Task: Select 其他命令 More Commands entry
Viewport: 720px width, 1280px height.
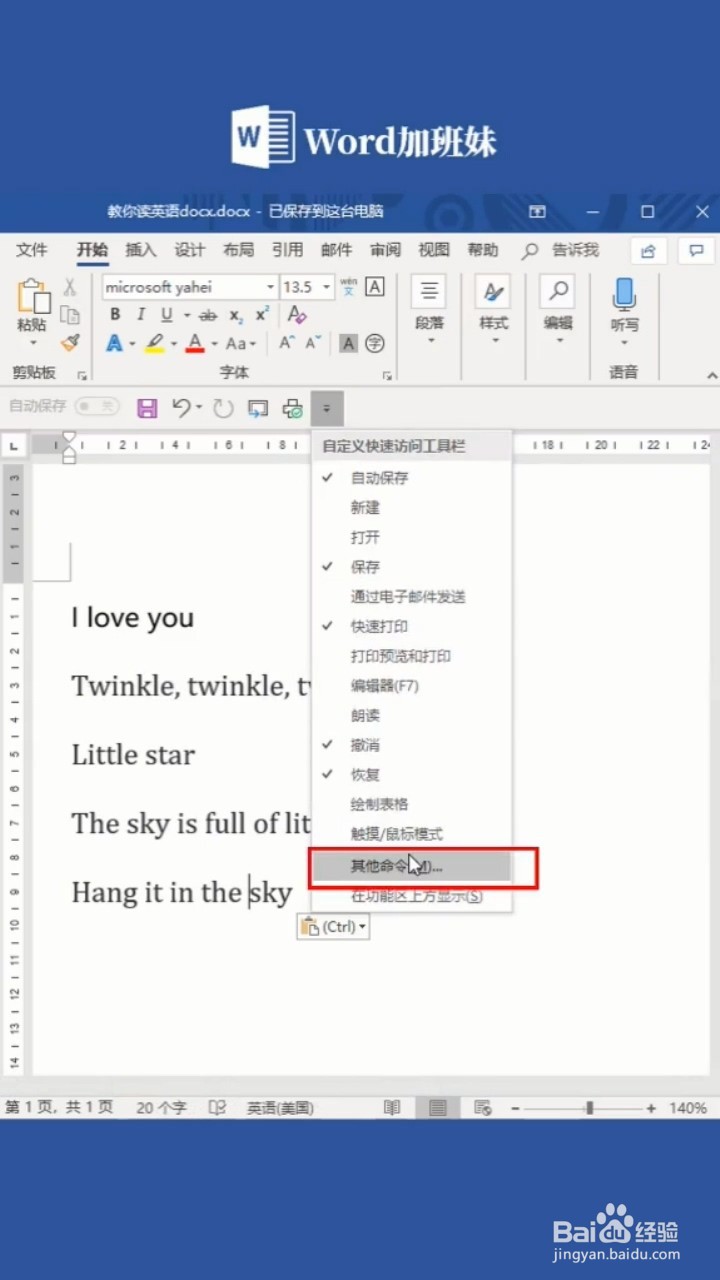Action: click(412, 866)
